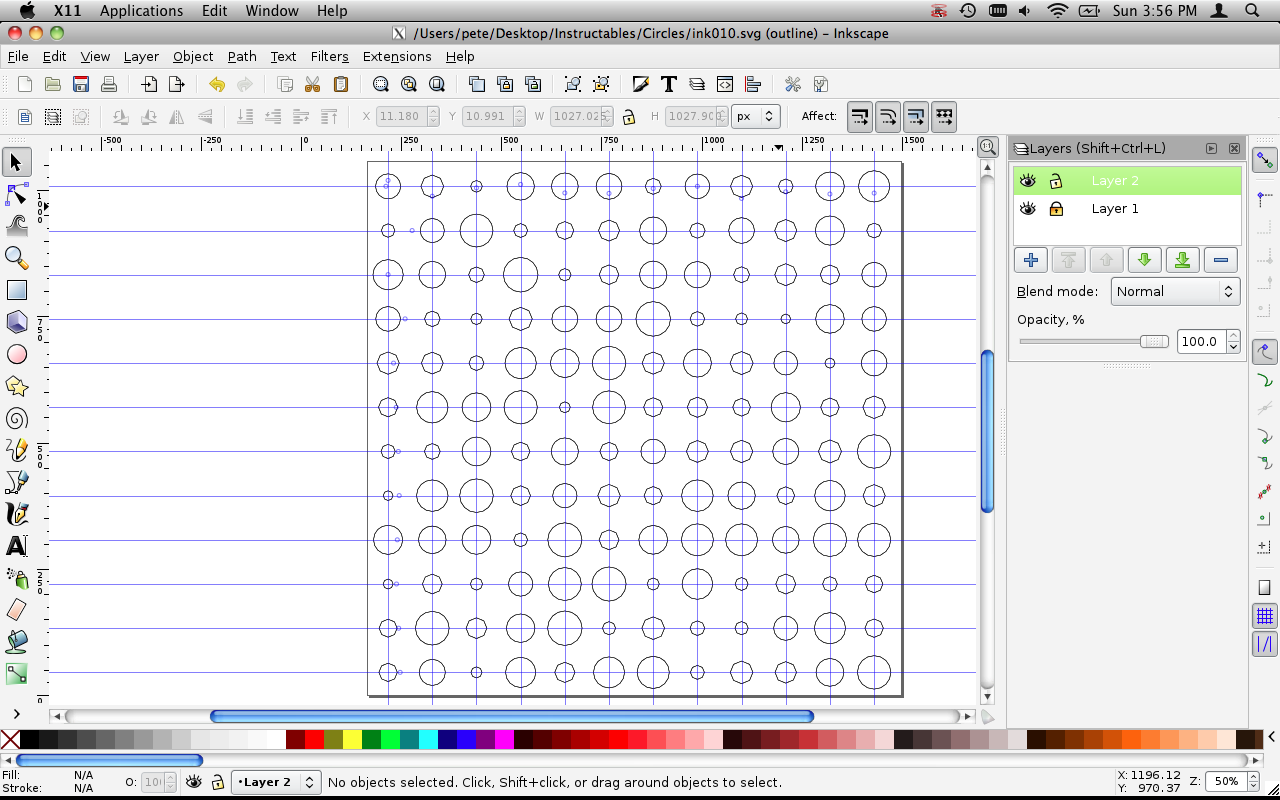Open the Blend mode Normal dropdown
The height and width of the screenshot is (800, 1280).
click(x=1175, y=292)
